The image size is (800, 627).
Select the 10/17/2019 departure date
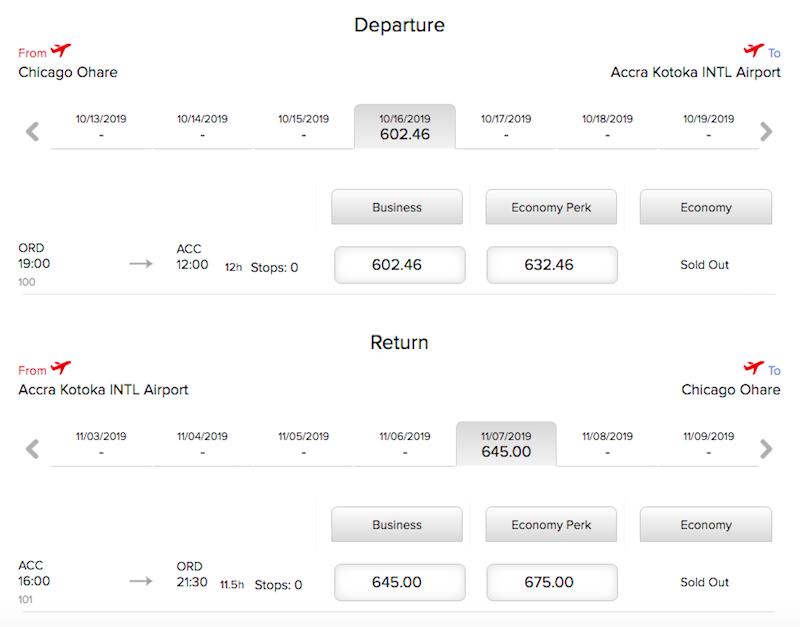[x=505, y=124]
